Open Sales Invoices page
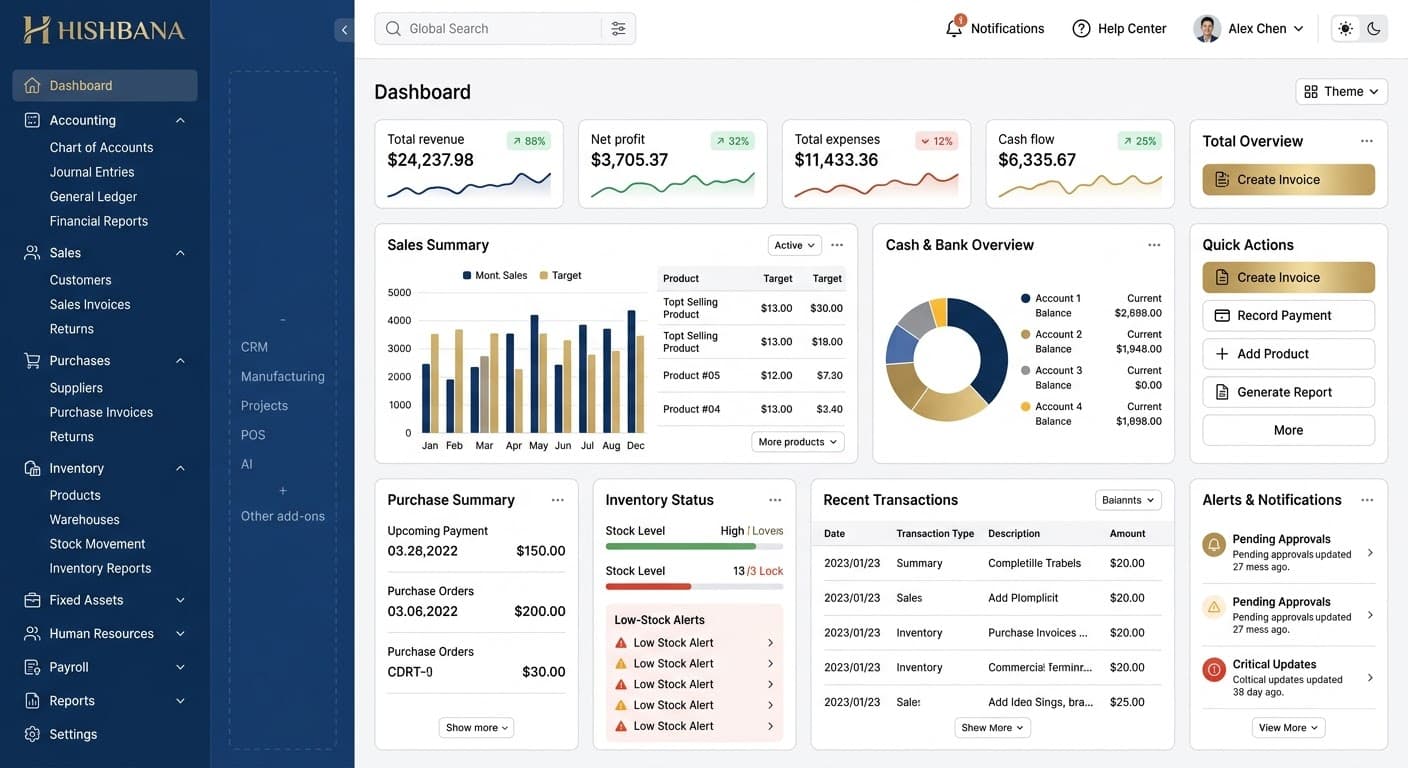1408x768 pixels. tap(90, 305)
